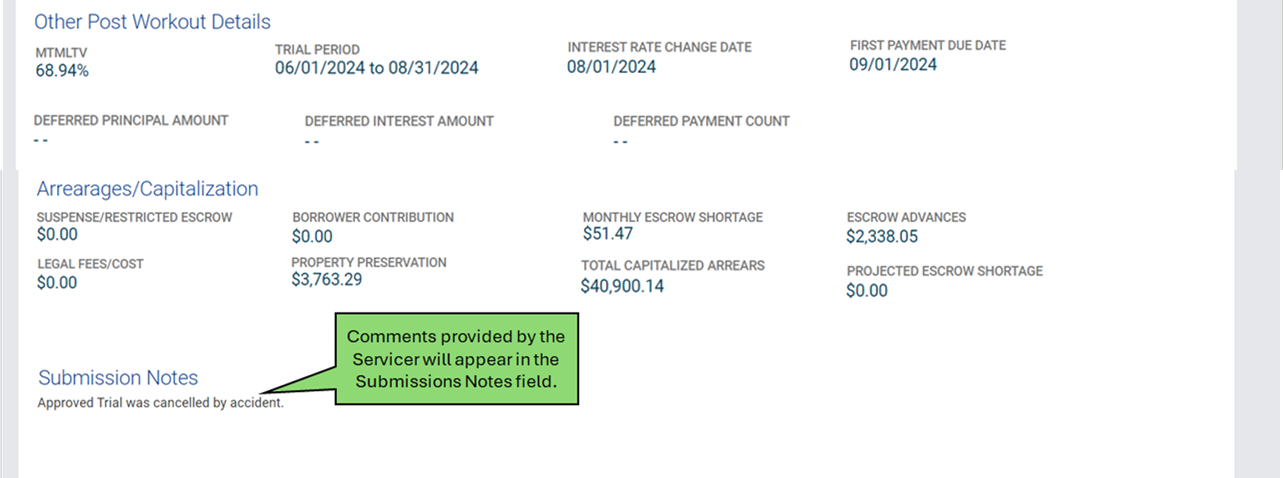The image size is (1283, 478).
Task: Click the Deferred Payment Count label
Action: point(701,121)
